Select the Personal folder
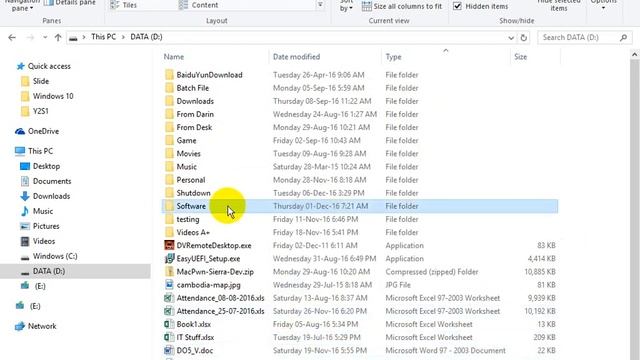640x360 pixels. (x=185, y=180)
